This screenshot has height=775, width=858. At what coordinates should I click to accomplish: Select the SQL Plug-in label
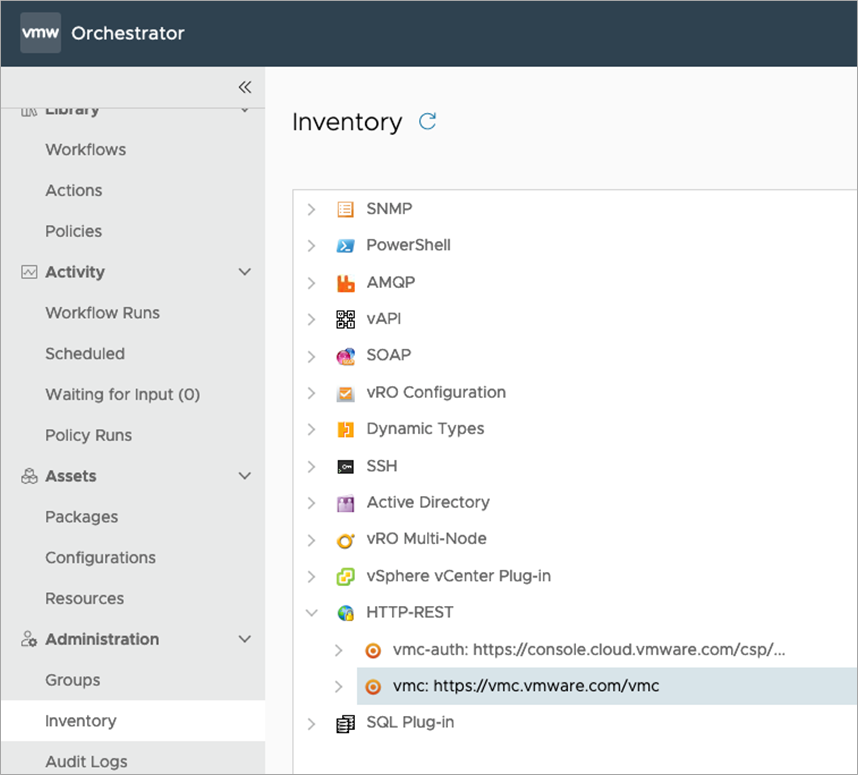(x=410, y=722)
